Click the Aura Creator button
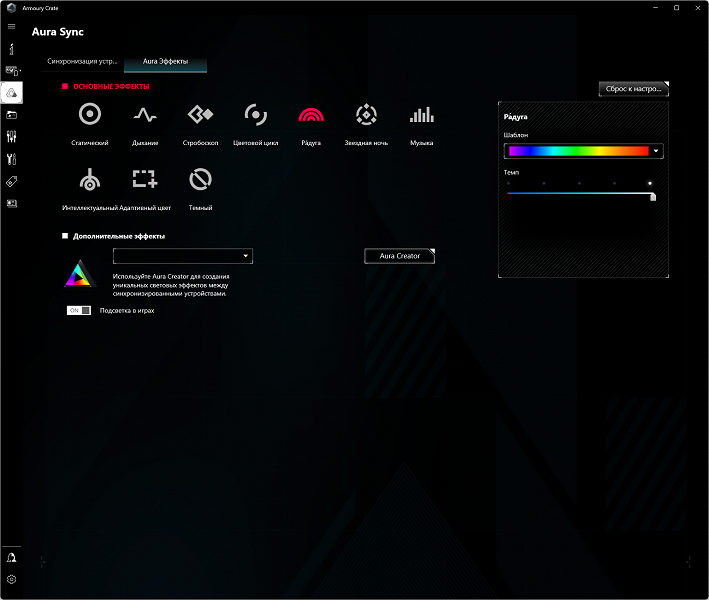 [399, 256]
